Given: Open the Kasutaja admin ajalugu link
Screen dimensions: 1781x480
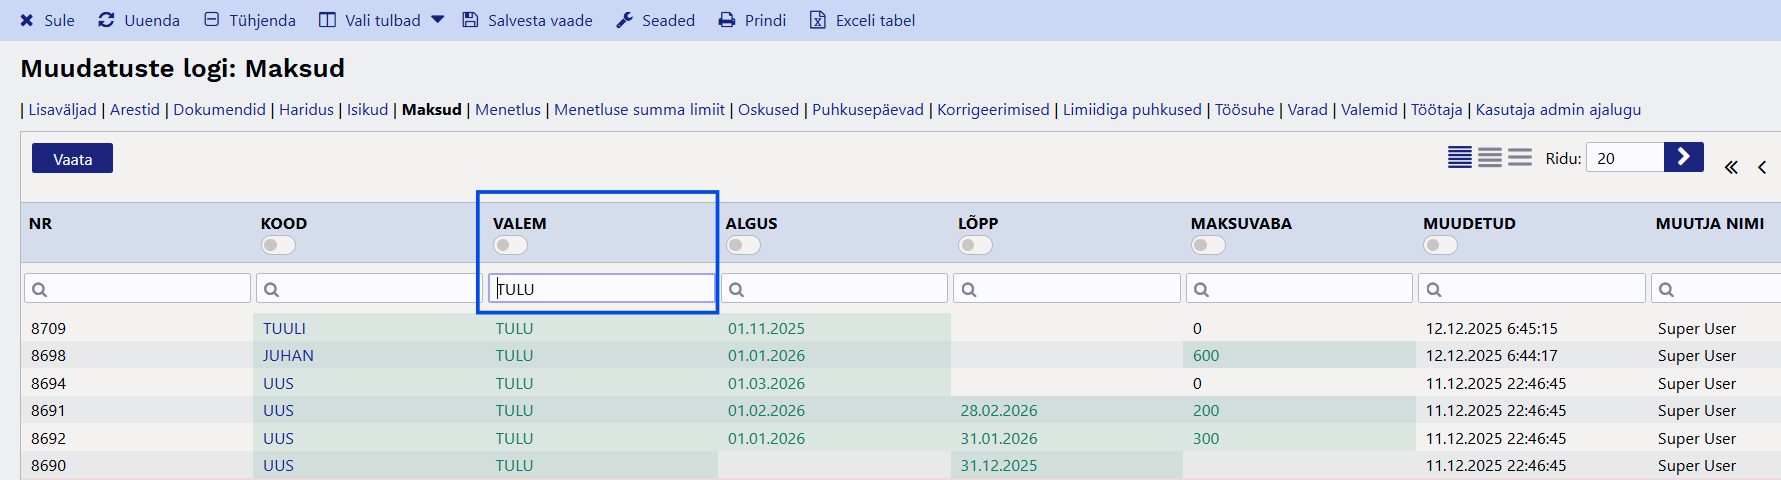Looking at the screenshot, I should [1558, 110].
